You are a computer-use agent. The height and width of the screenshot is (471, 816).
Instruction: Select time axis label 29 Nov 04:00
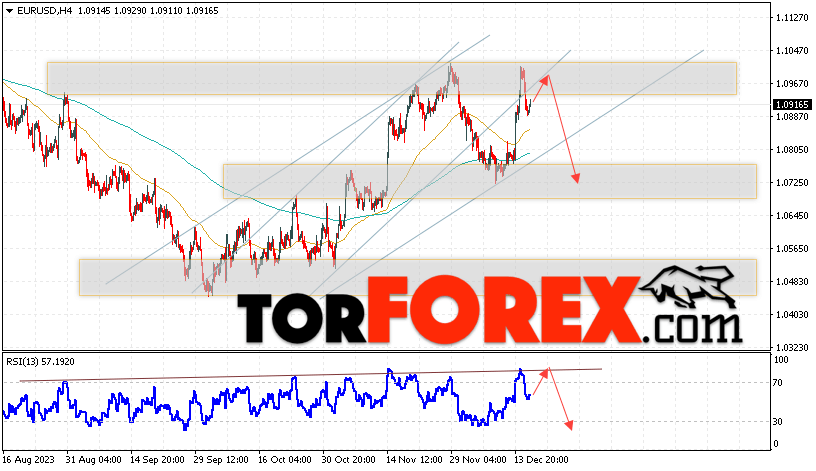(x=478, y=460)
